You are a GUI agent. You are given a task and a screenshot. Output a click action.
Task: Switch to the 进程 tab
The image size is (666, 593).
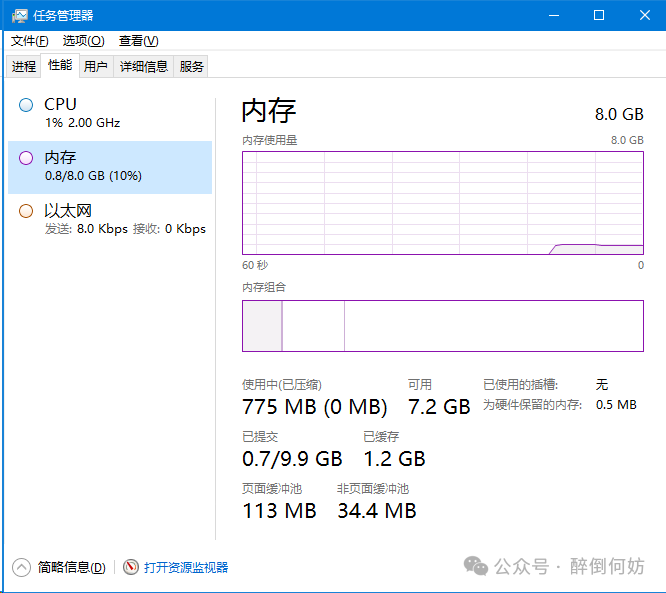click(x=24, y=66)
